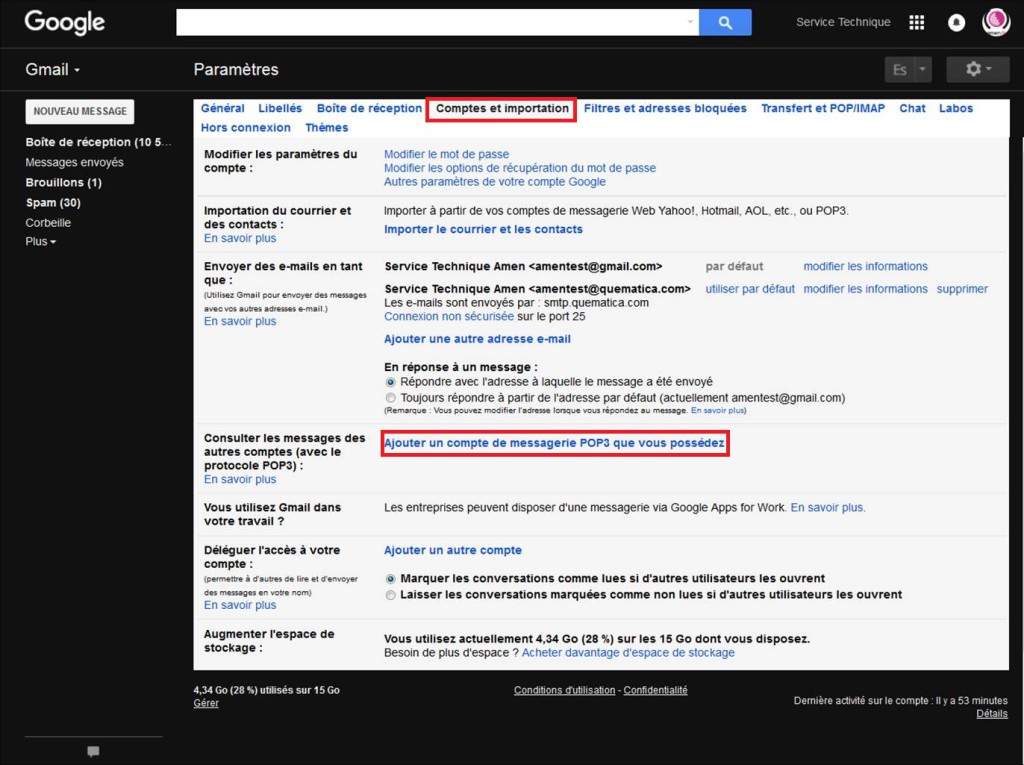Open Spam (30) folder

(53, 203)
